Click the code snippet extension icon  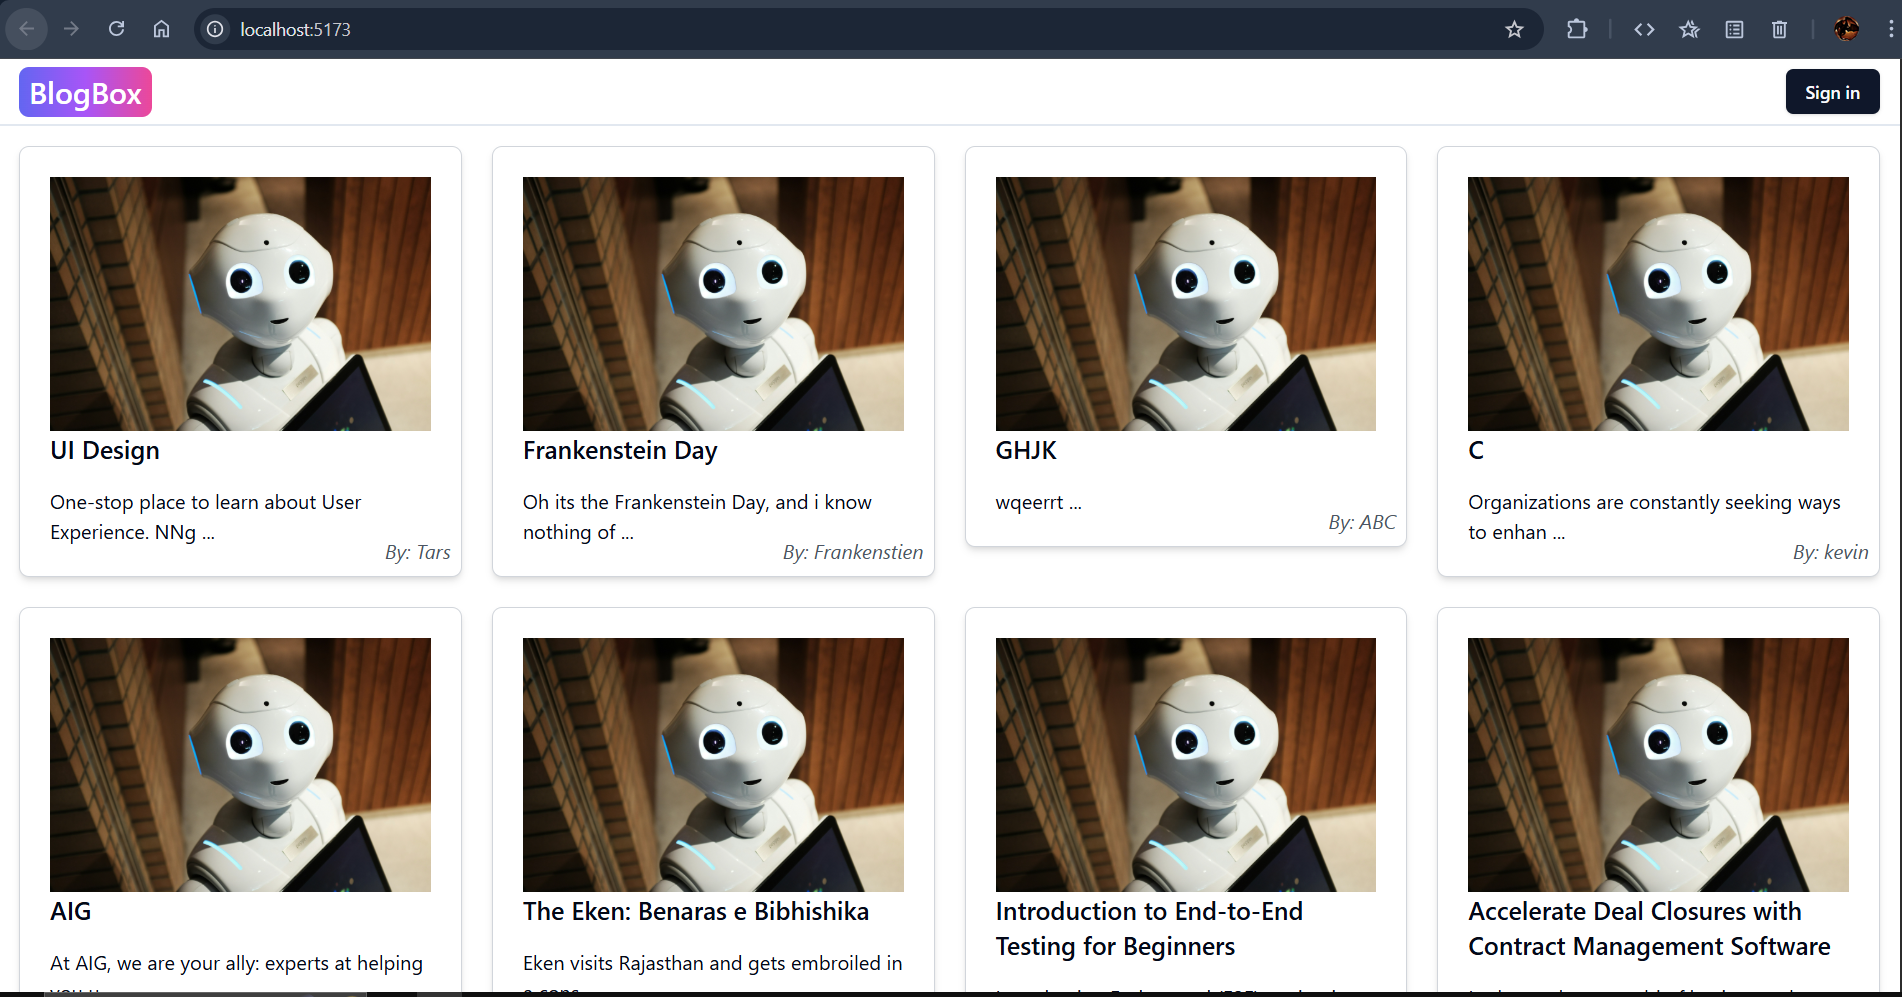1644,29
